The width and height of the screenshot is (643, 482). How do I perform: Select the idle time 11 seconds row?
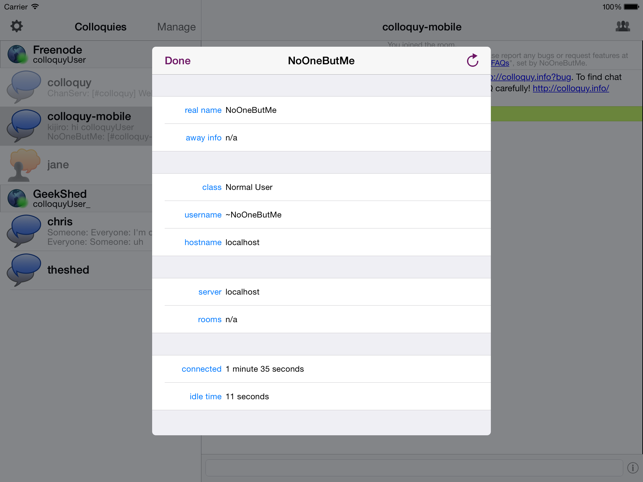(321, 396)
